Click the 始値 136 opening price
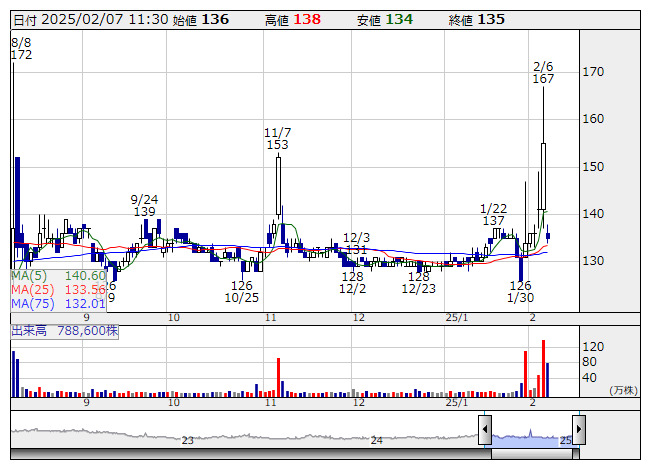The image size is (653, 470). [x=201, y=20]
